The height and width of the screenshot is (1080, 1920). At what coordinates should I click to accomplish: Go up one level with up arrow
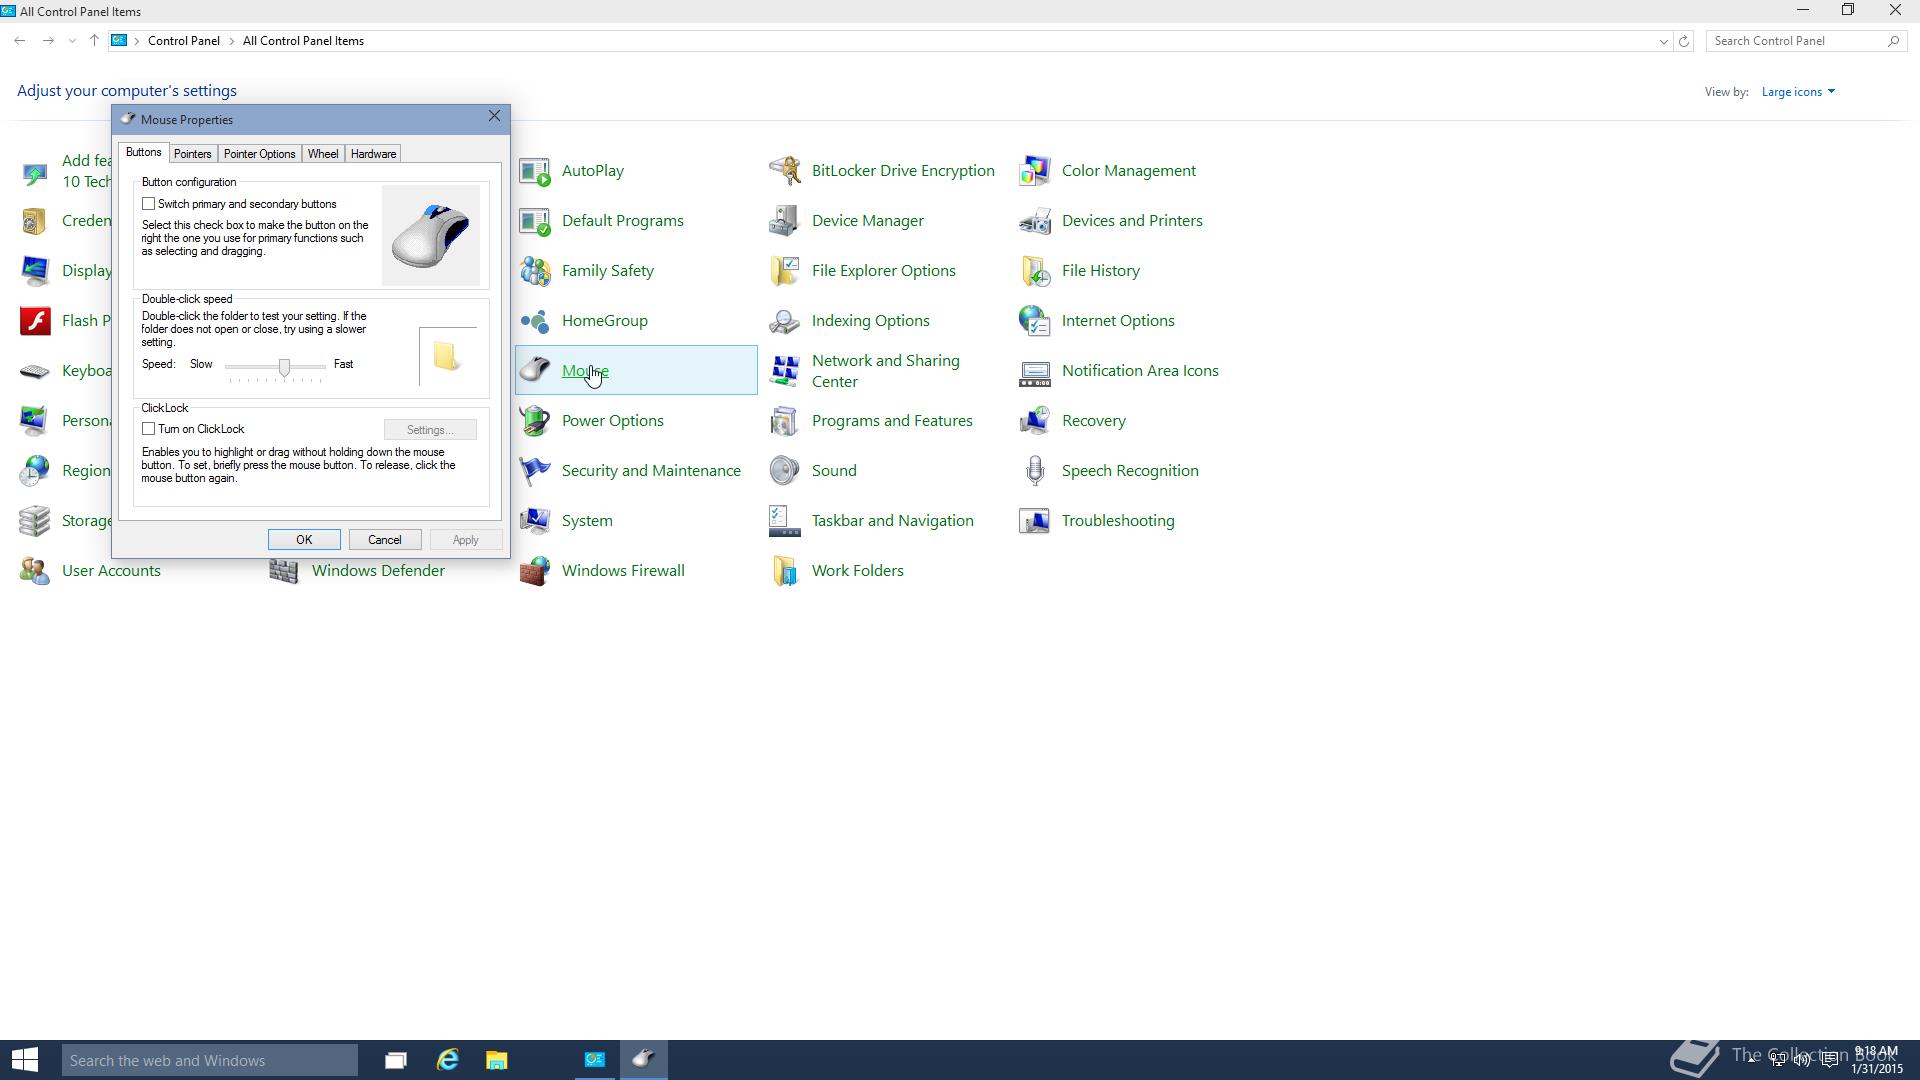(x=94, y=41)
